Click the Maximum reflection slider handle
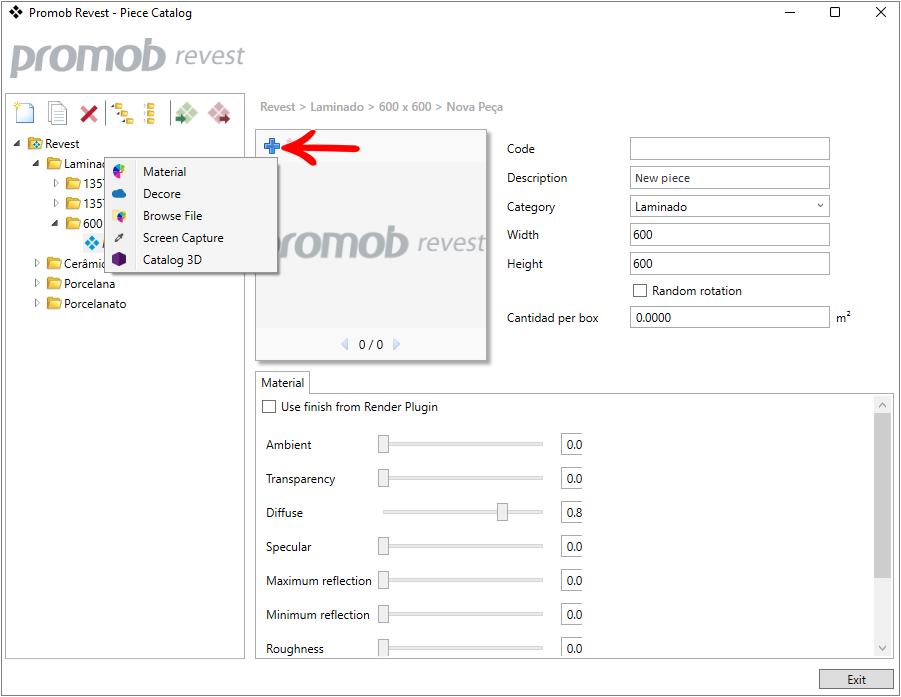Viewport: 901px width, 697px height. pyautogui.click(x=383, y=580)
